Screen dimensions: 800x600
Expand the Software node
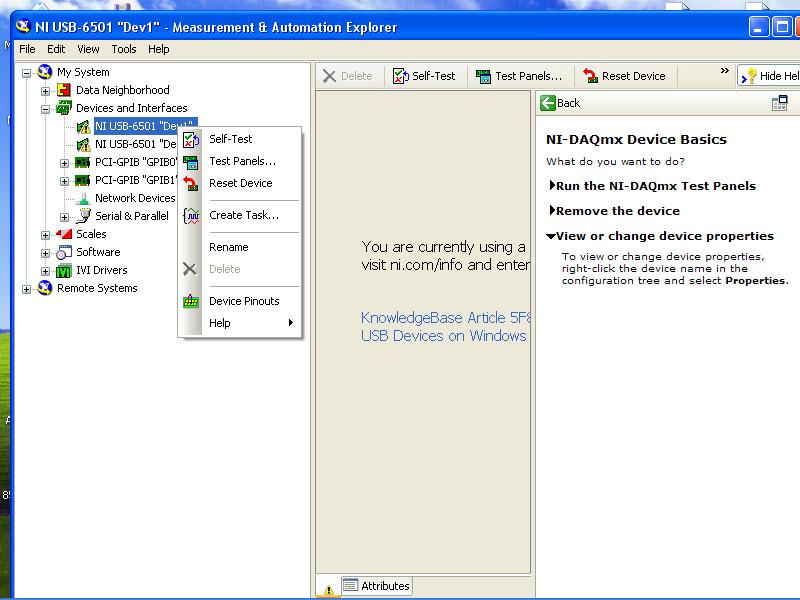click(45, 253)
